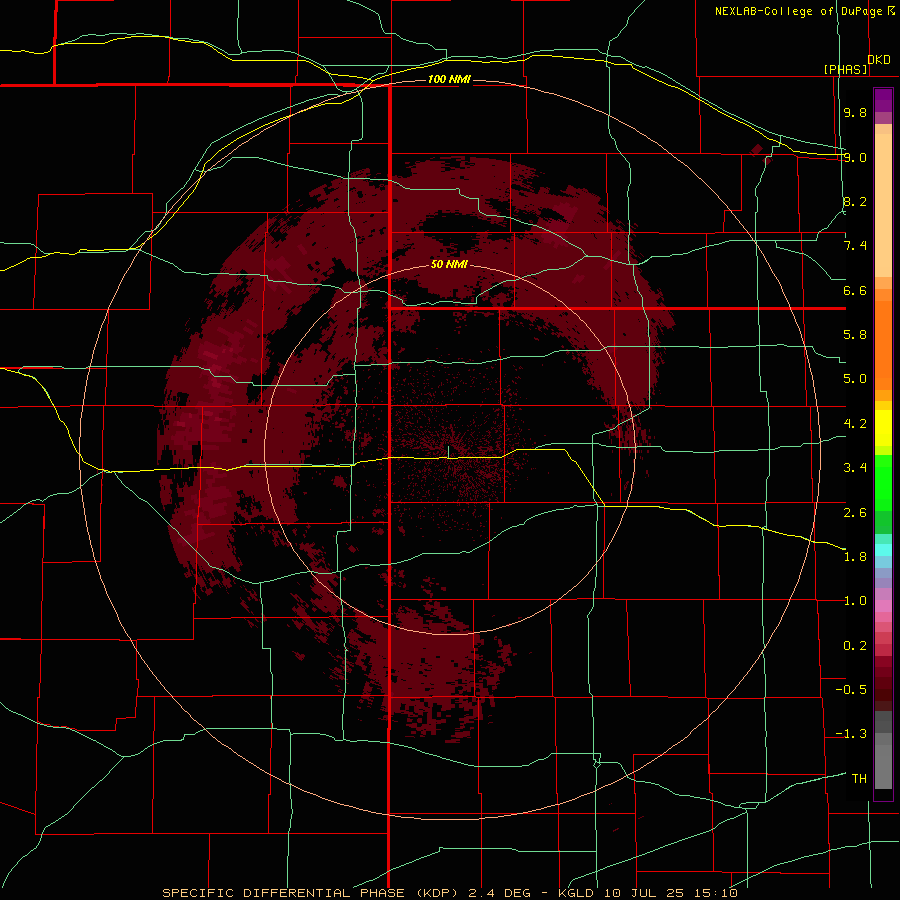Click the 9.0 legend value
The height and width of the screenshot is (900, 900).
[855, 157]
